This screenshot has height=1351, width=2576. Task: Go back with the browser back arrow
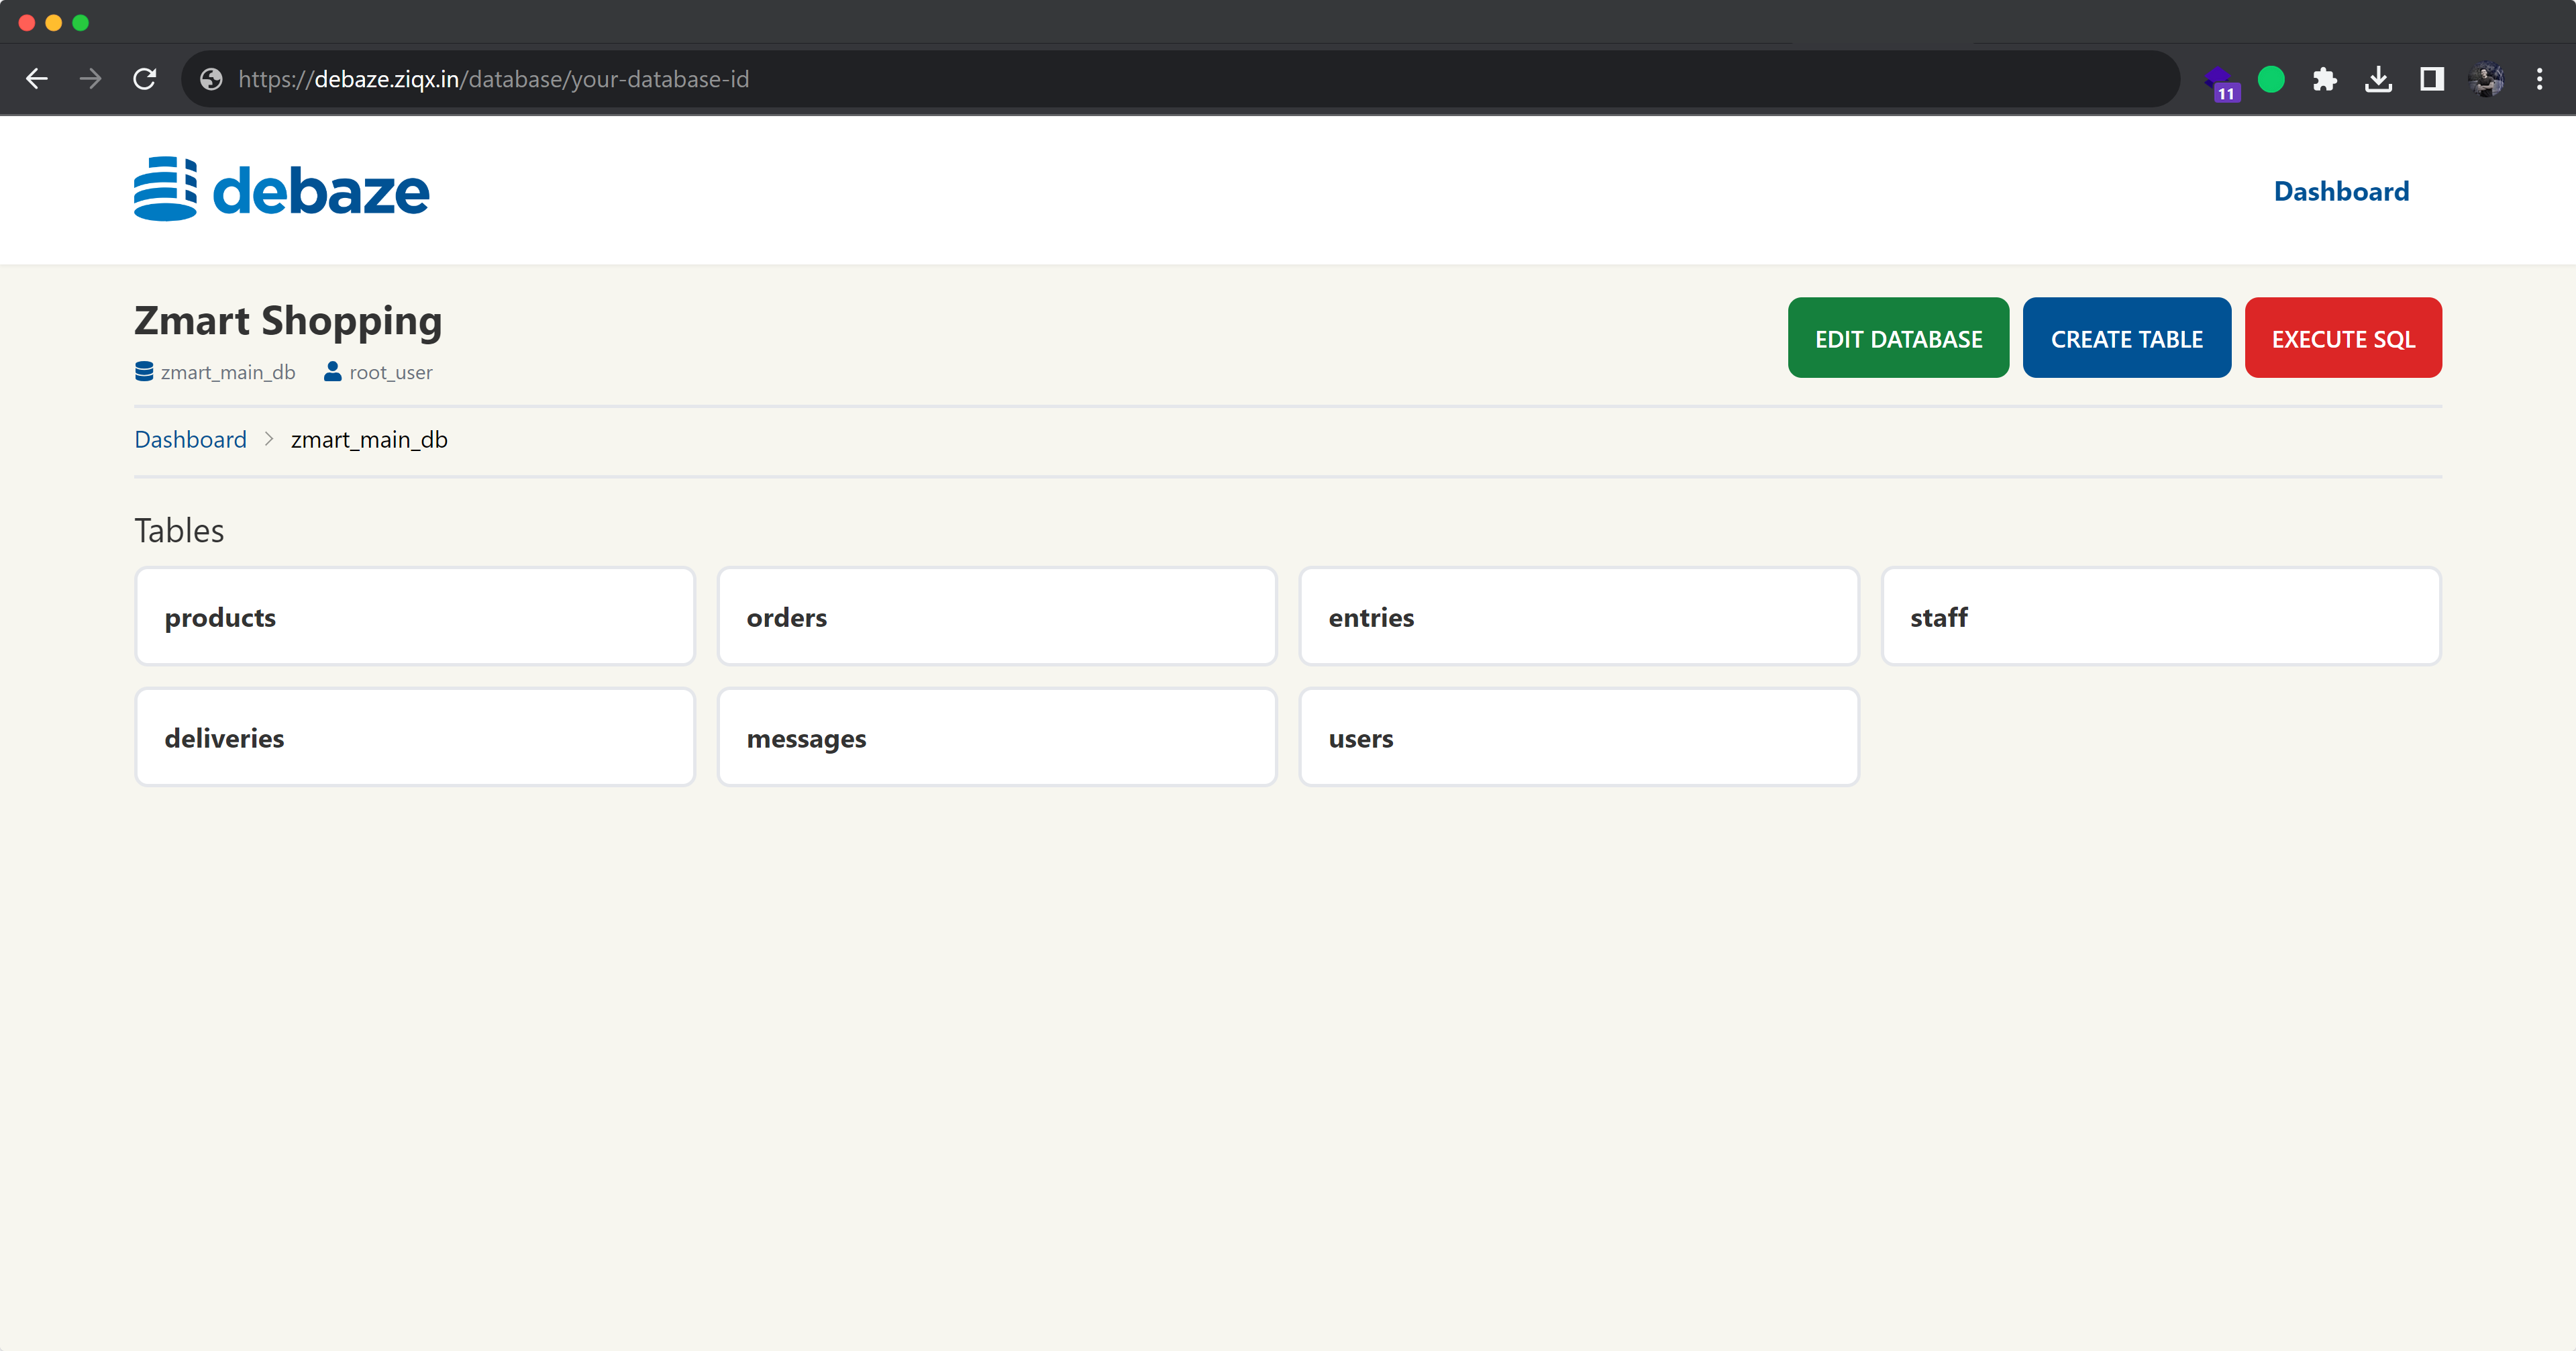click(x=37, y=79)
